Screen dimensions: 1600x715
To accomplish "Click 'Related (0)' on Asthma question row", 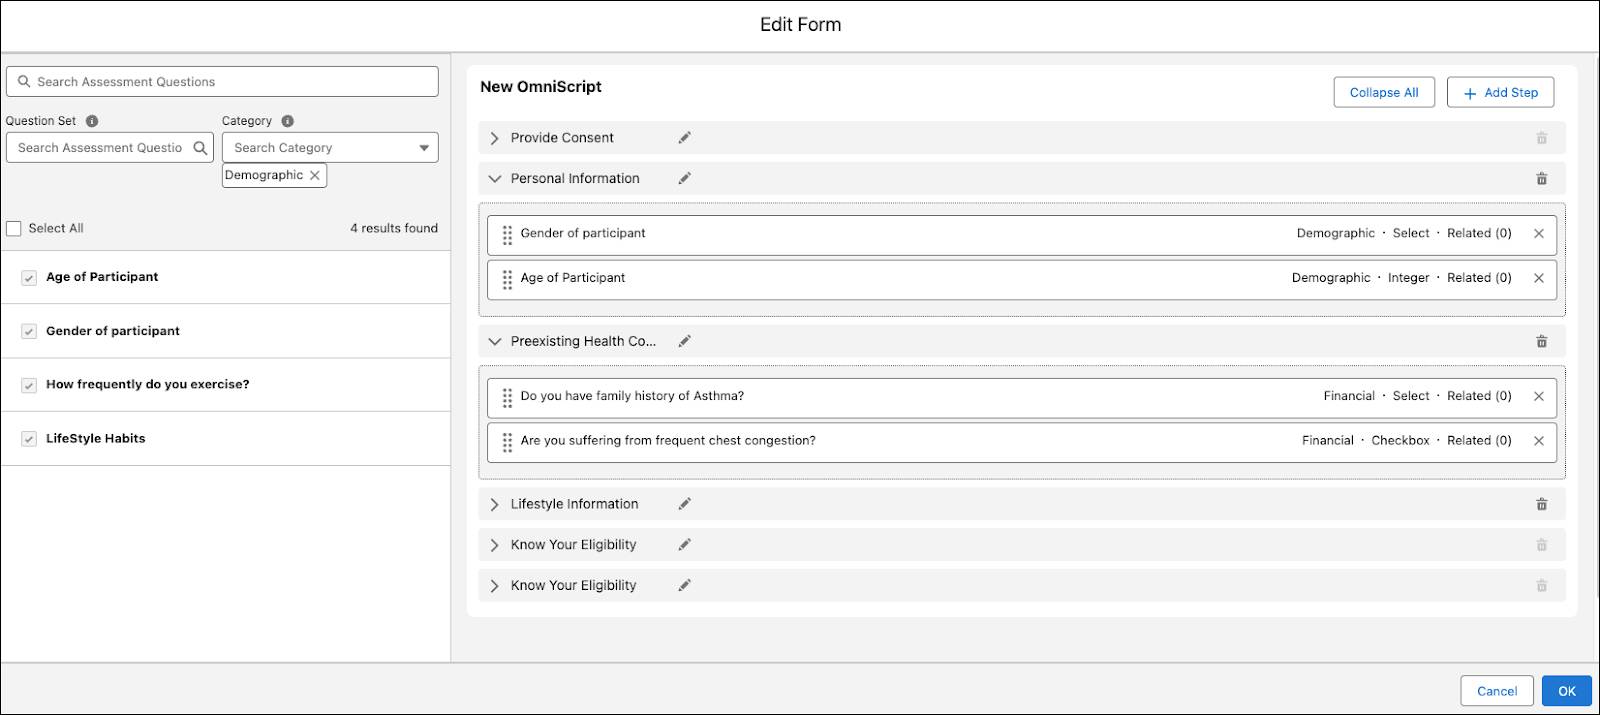I will (x=1479, y=396).
